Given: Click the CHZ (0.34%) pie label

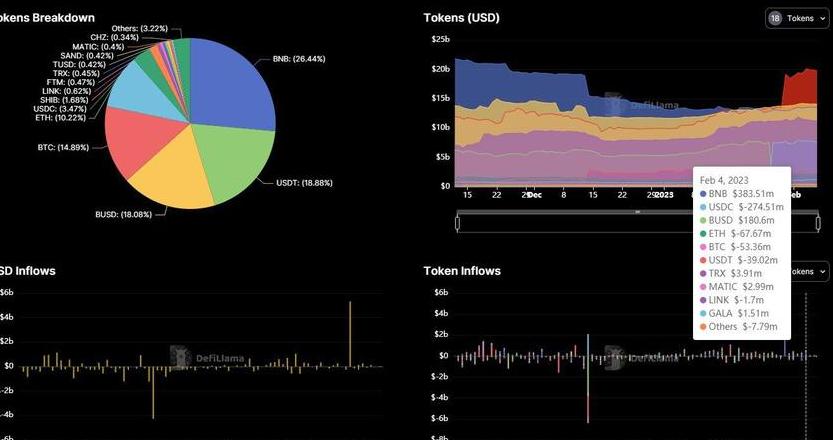Looking at the screenshot, I should click(x=114, y=37).
